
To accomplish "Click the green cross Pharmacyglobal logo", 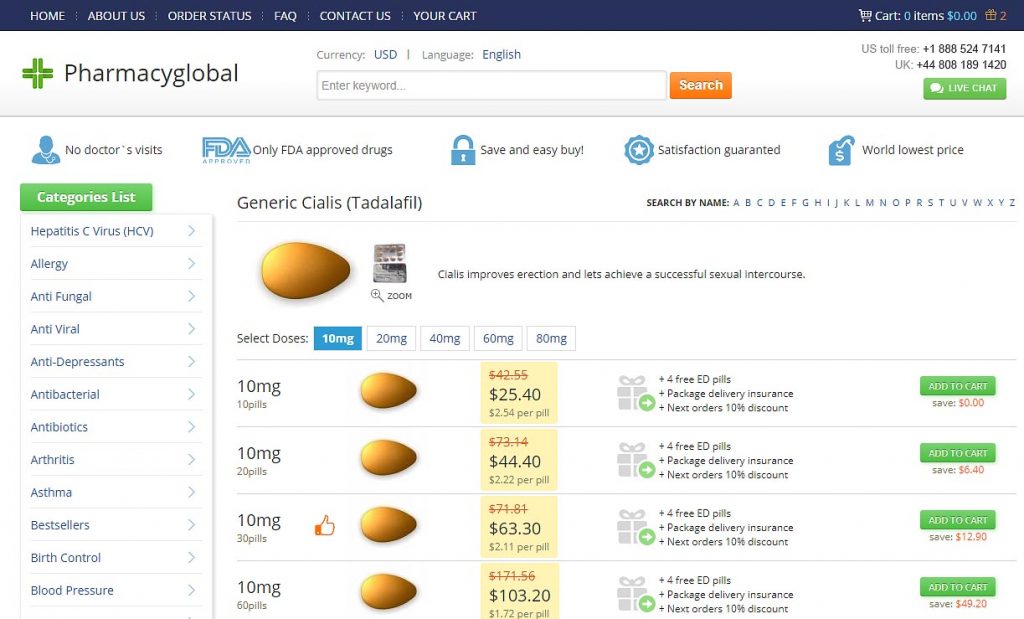I will pyautogui.click(x=37, y=73).
